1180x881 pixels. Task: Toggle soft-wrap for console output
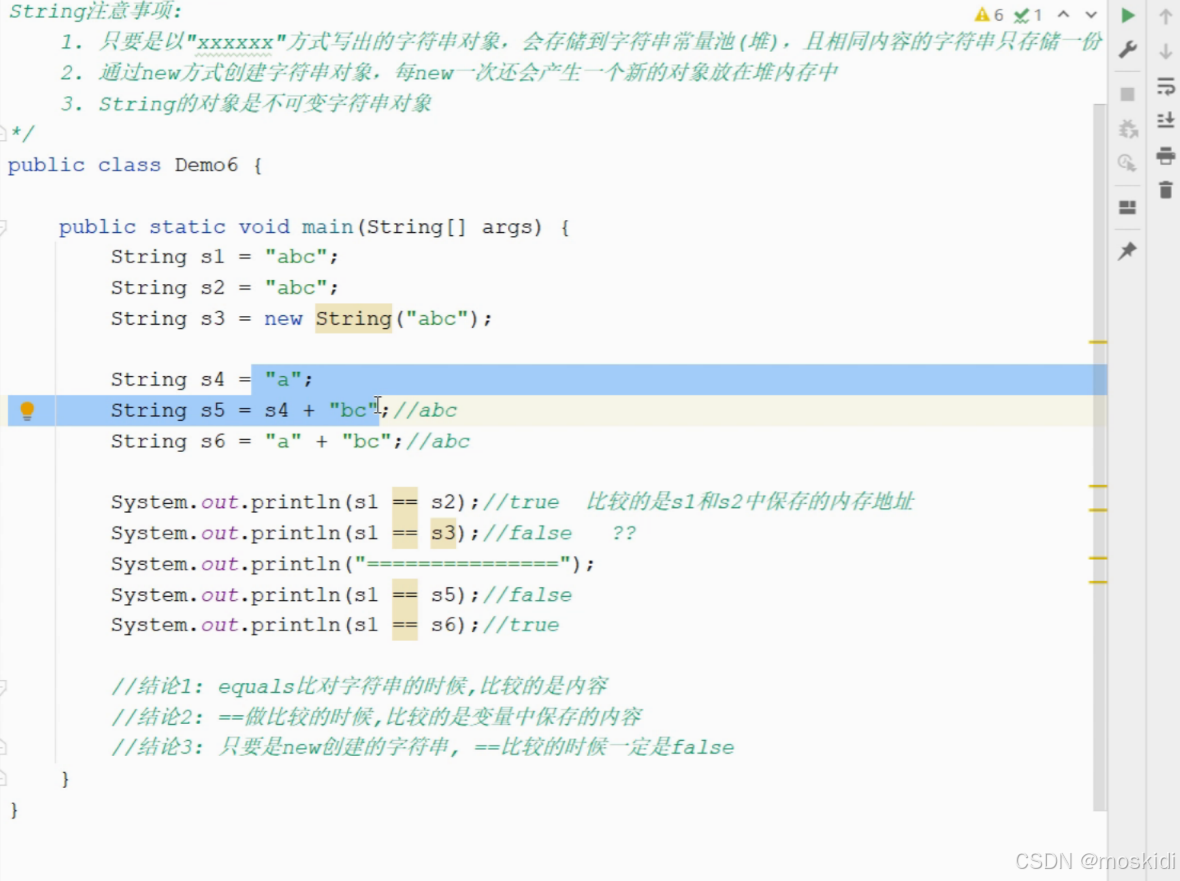(x=1166, y=87)
